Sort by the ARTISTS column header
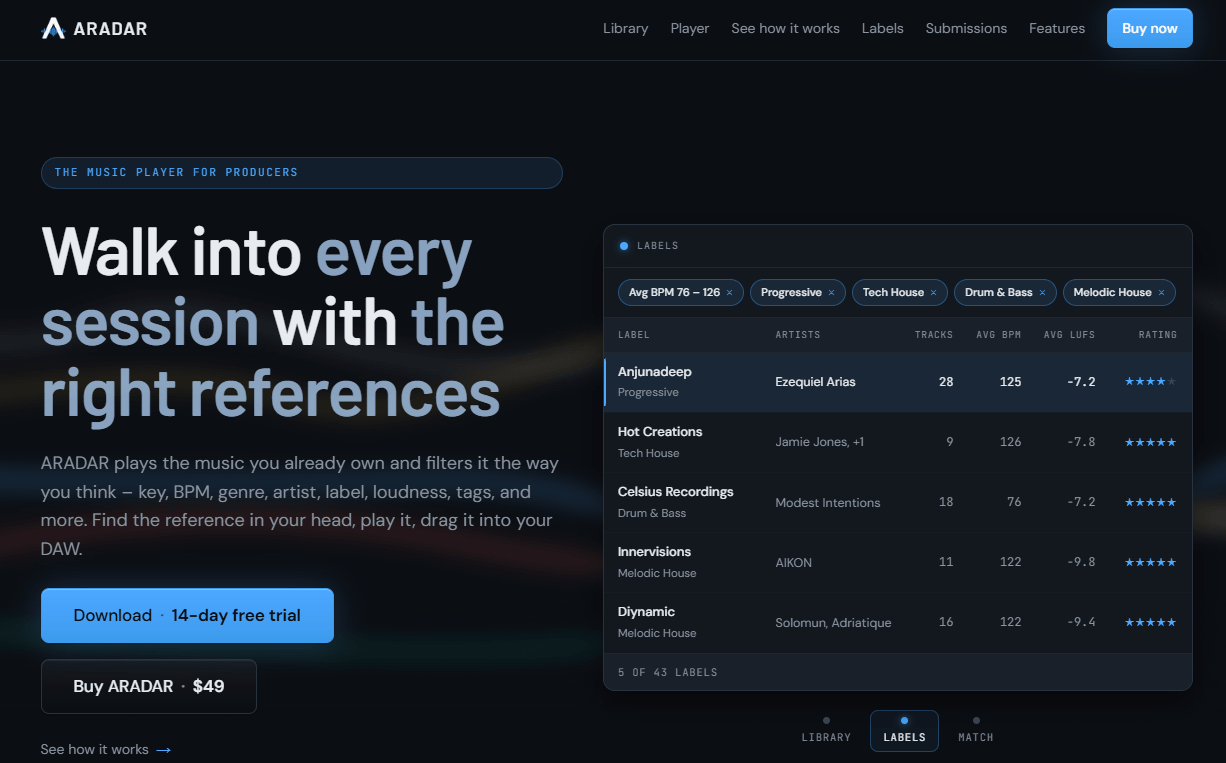Viewport: 1226px width, 763px height. coord(797,335)
